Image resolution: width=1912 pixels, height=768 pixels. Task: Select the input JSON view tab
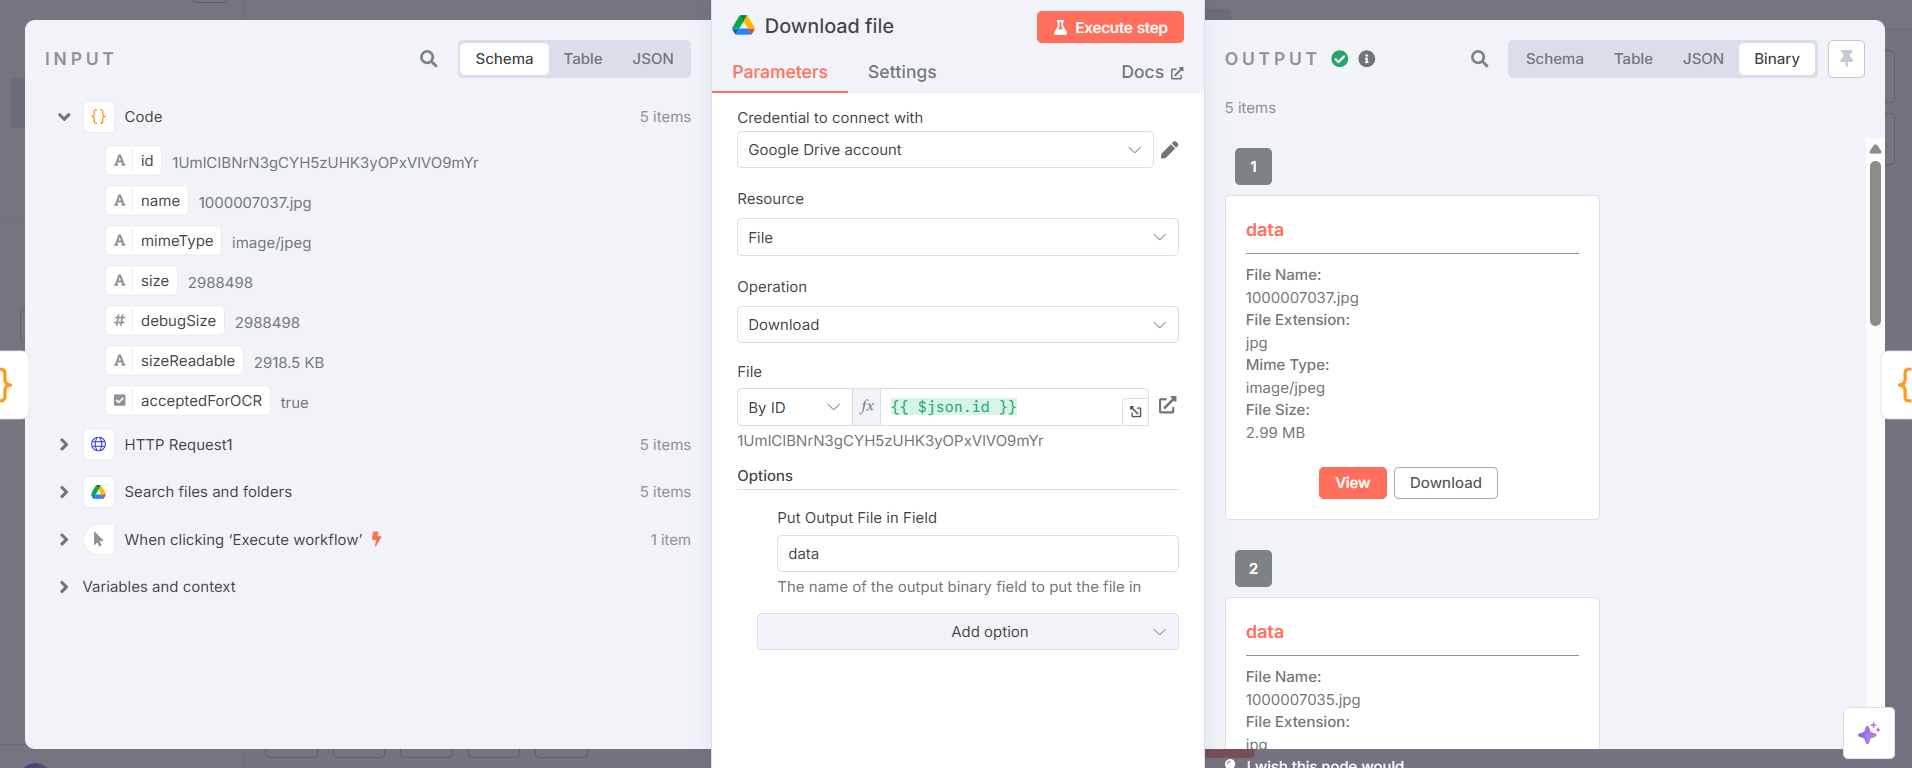coord(653,59)
